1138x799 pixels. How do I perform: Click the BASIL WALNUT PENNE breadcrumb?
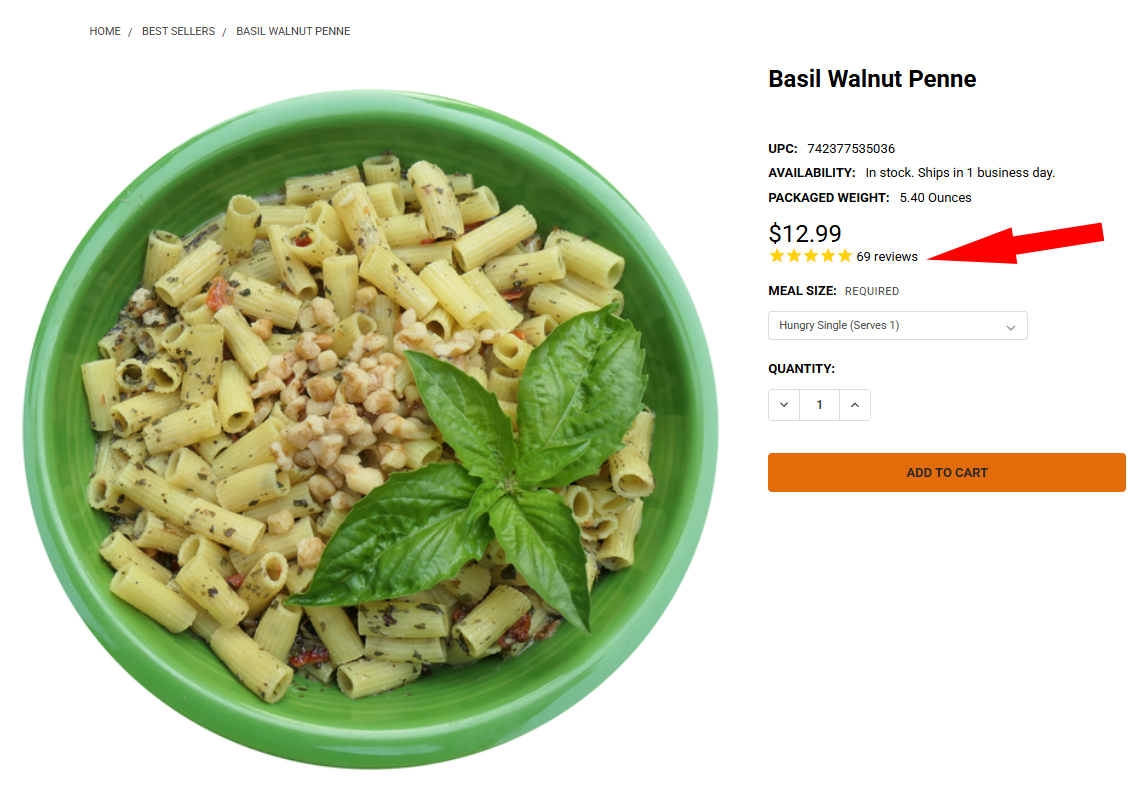point(293,31)
